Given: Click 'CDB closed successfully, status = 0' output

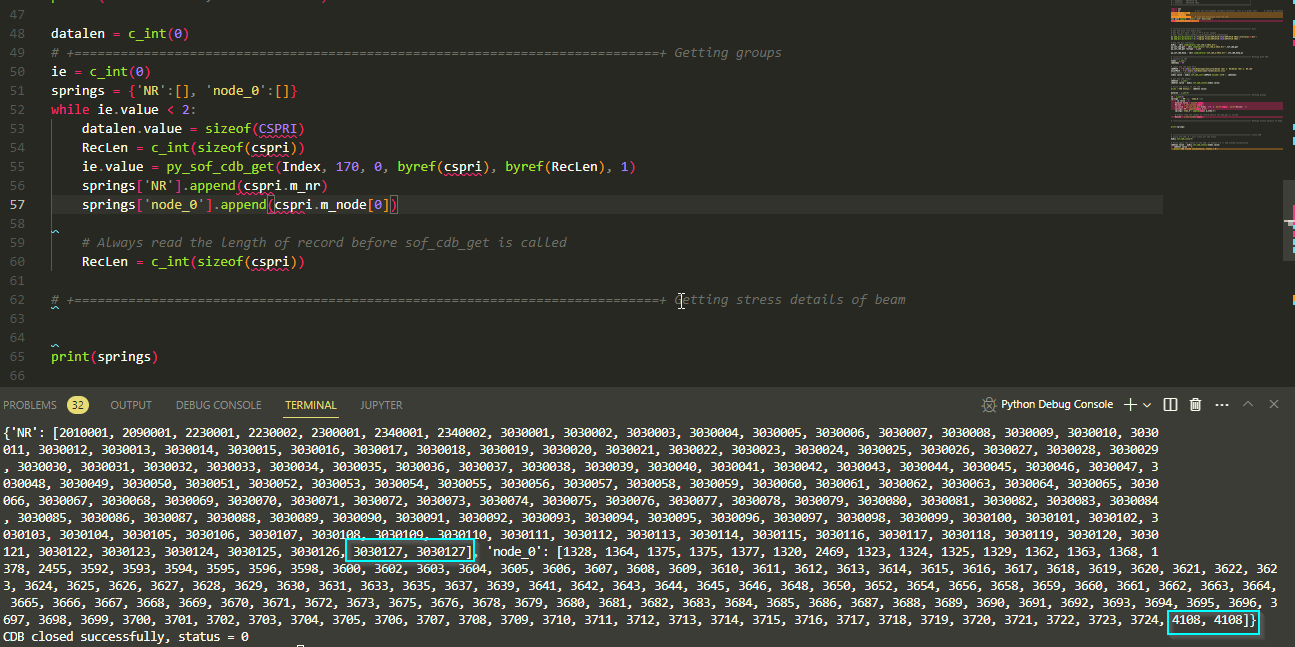Looking at the screenshot, I should pos(126,636).
